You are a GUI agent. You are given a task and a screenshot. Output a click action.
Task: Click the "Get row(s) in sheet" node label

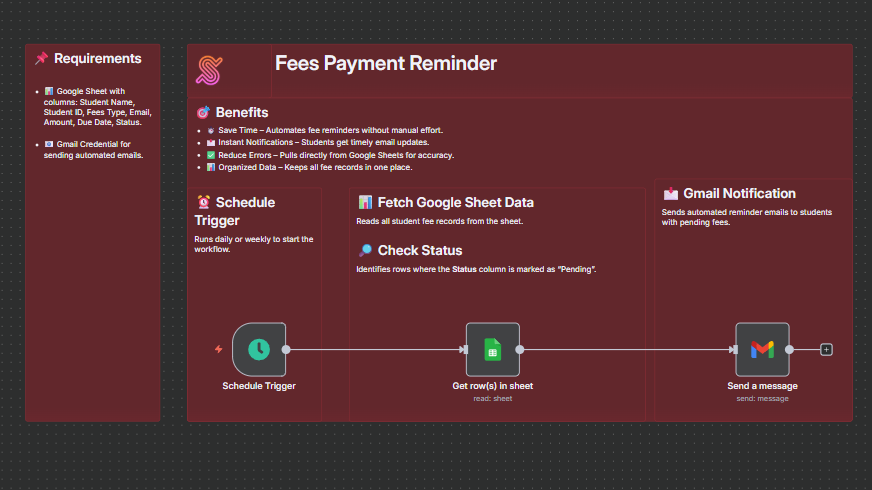(492, 385)
